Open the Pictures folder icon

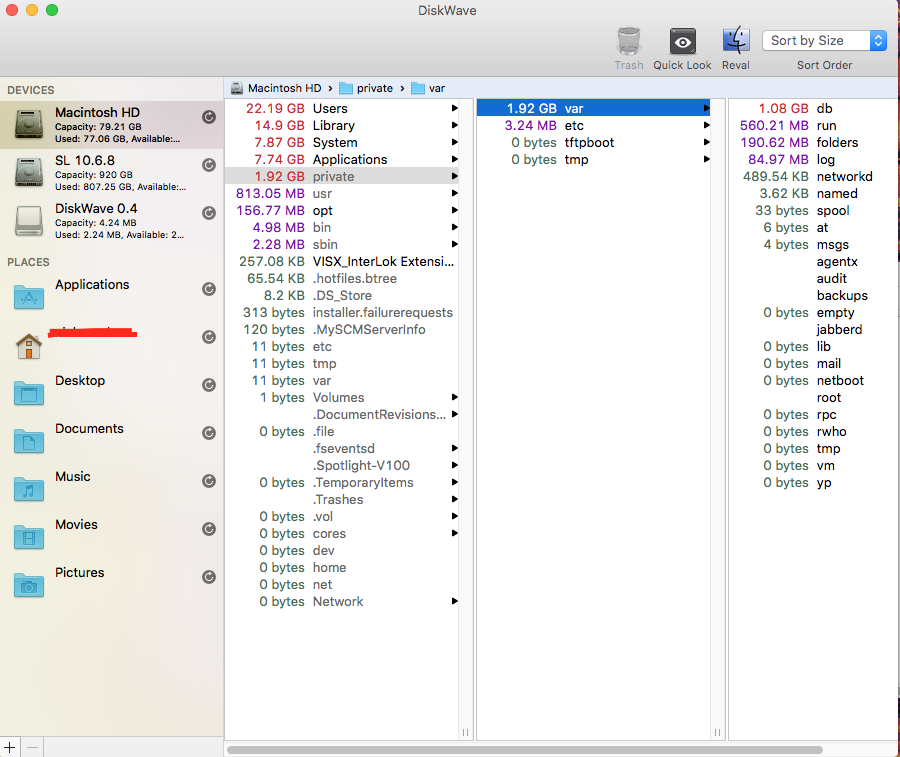coord(29,585)
